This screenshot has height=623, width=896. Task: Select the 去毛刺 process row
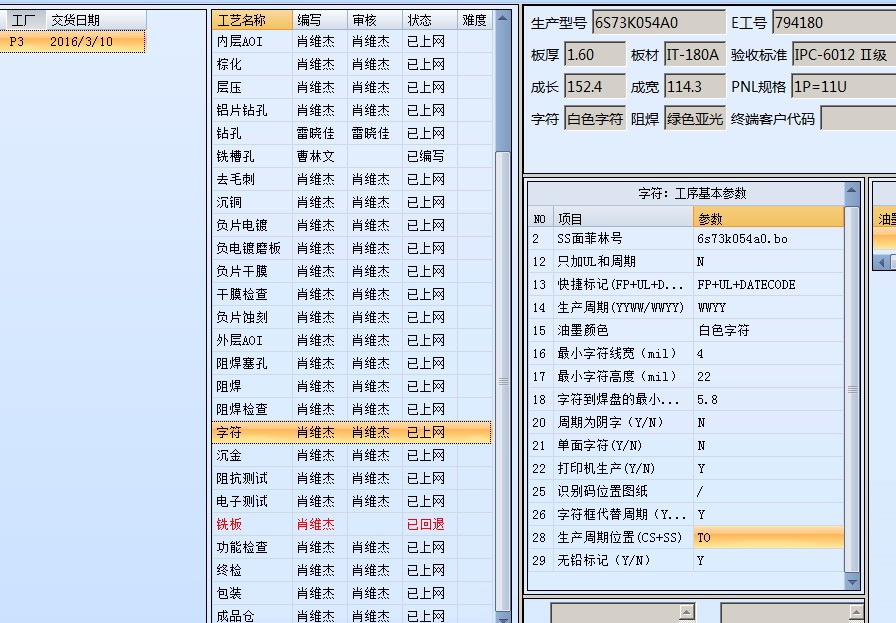pyautogui.click(x=351, y=179)
